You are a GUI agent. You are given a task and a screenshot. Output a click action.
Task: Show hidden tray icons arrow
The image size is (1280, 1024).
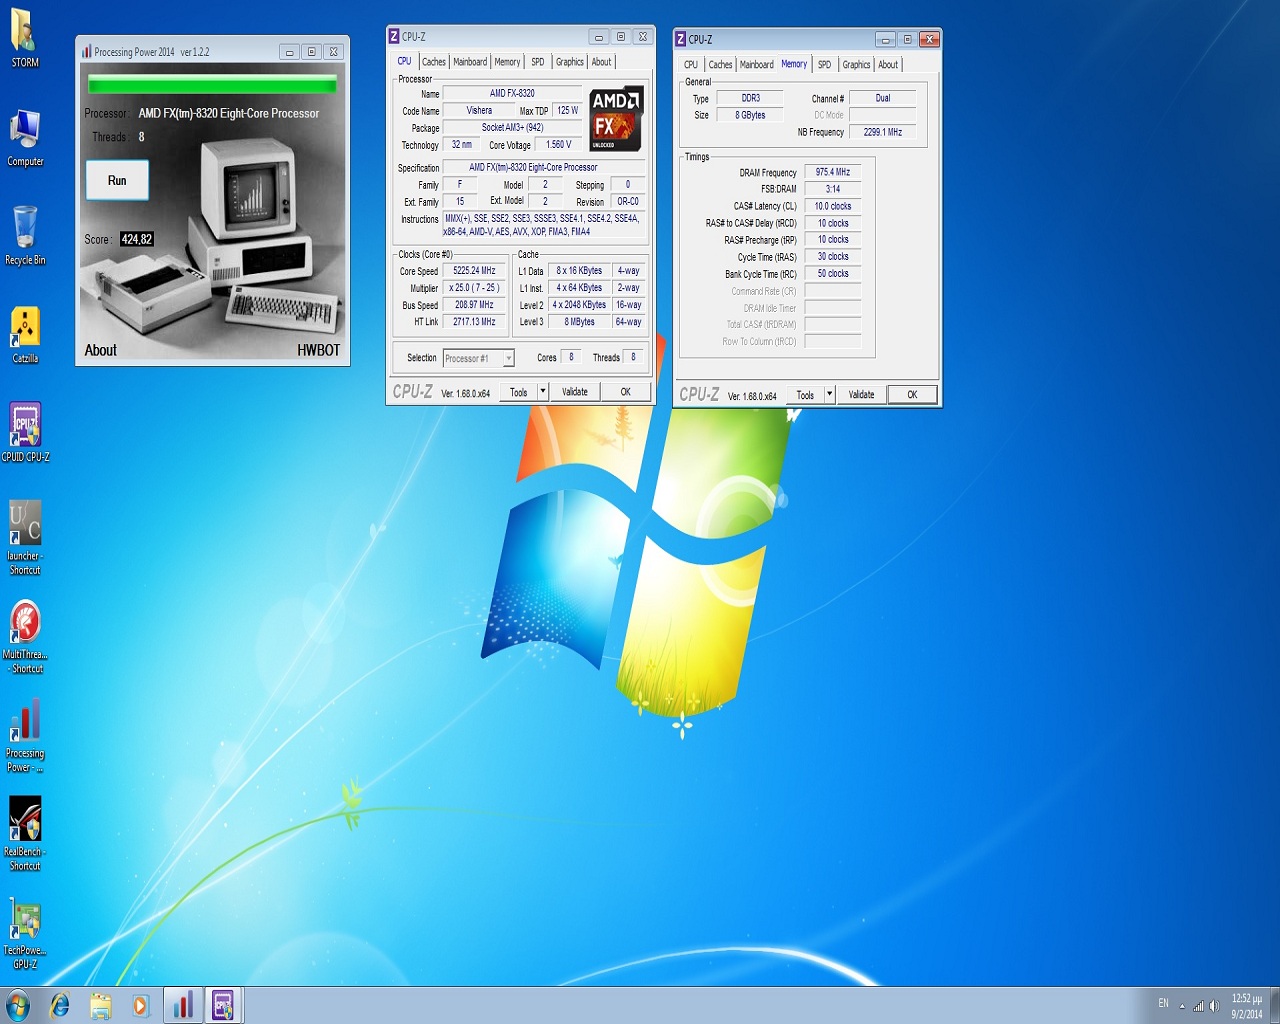pyautogui.click(x=1182, y=1006)
